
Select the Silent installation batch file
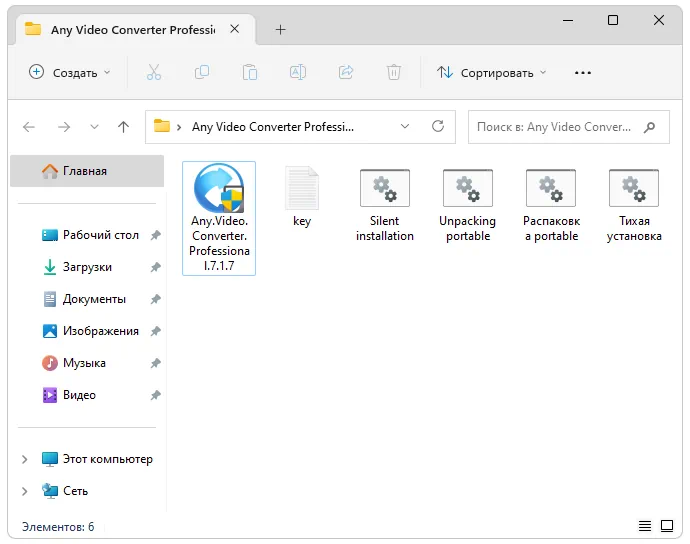pyautogui.click(x=385, y=206)
